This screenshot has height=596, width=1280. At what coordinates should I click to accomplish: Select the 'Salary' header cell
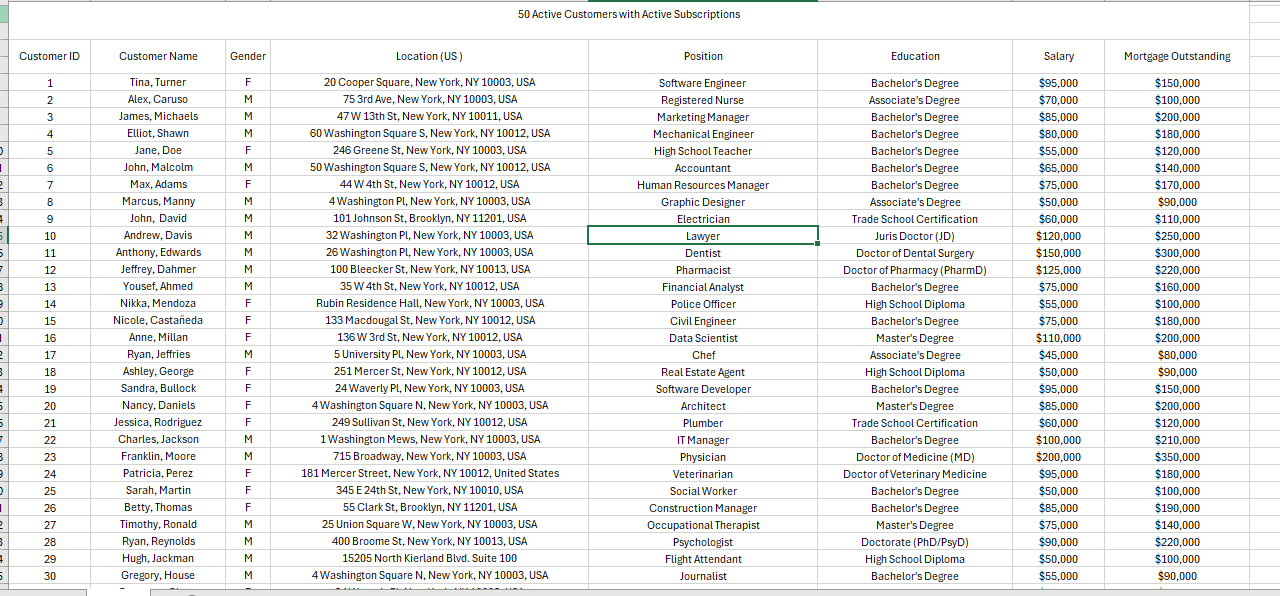(x=1058, y=56)
